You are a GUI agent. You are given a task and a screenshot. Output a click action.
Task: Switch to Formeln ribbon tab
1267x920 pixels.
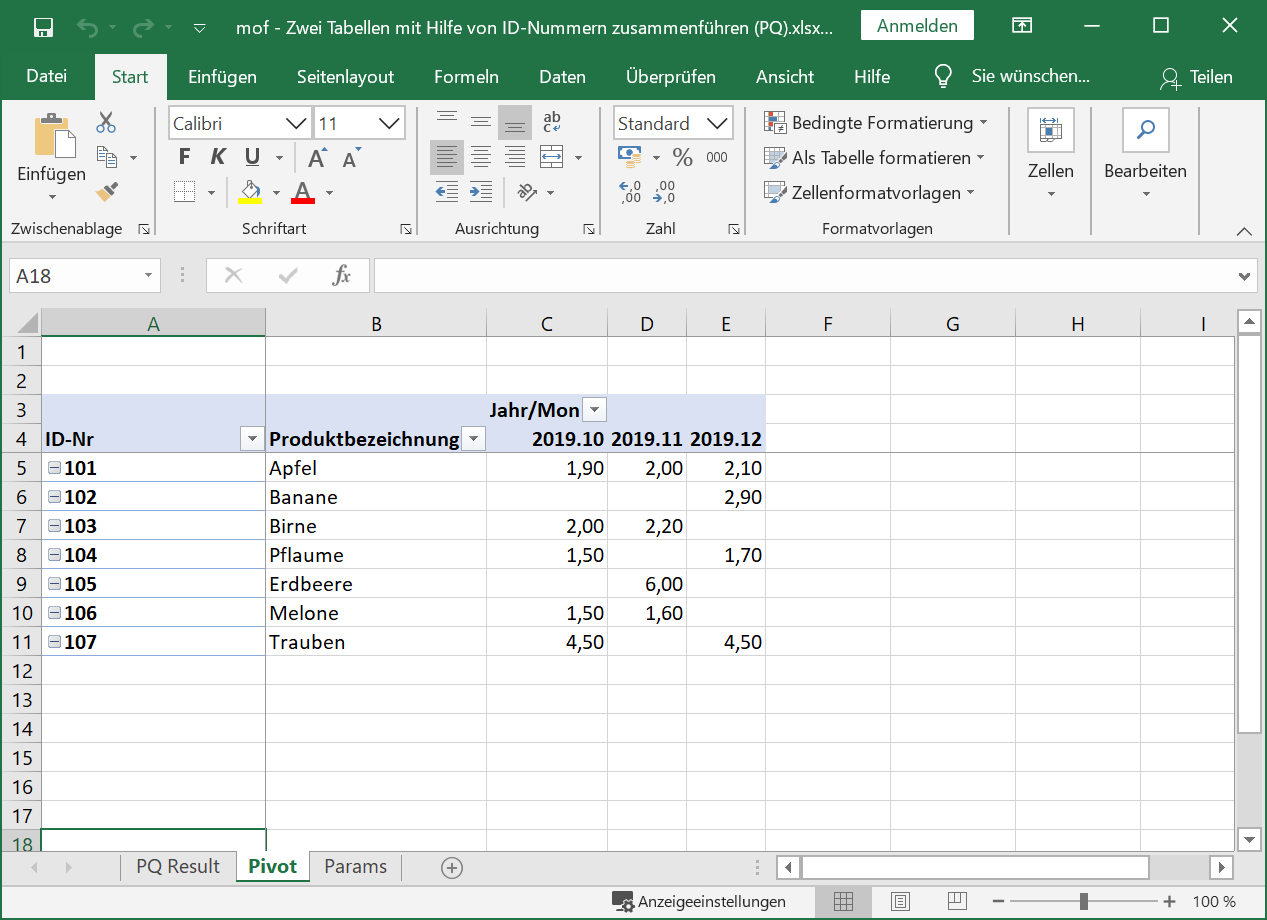pos(466,77)
